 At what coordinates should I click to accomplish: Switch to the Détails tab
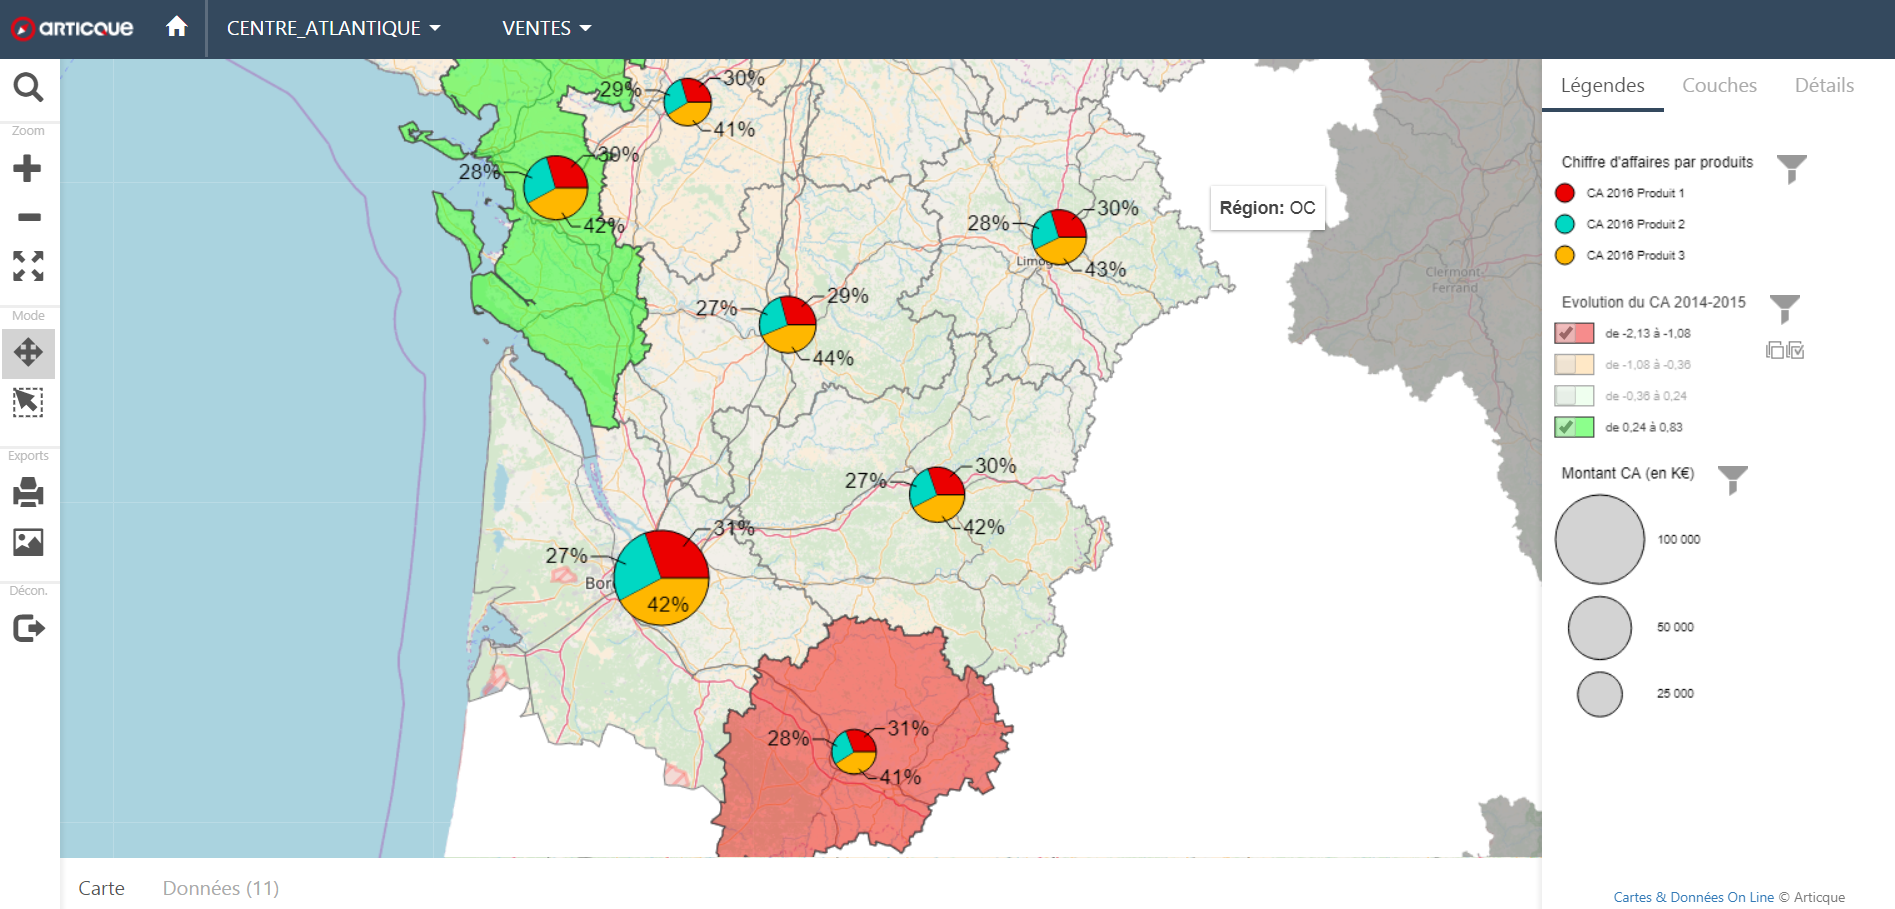(x=1824, y=85)
